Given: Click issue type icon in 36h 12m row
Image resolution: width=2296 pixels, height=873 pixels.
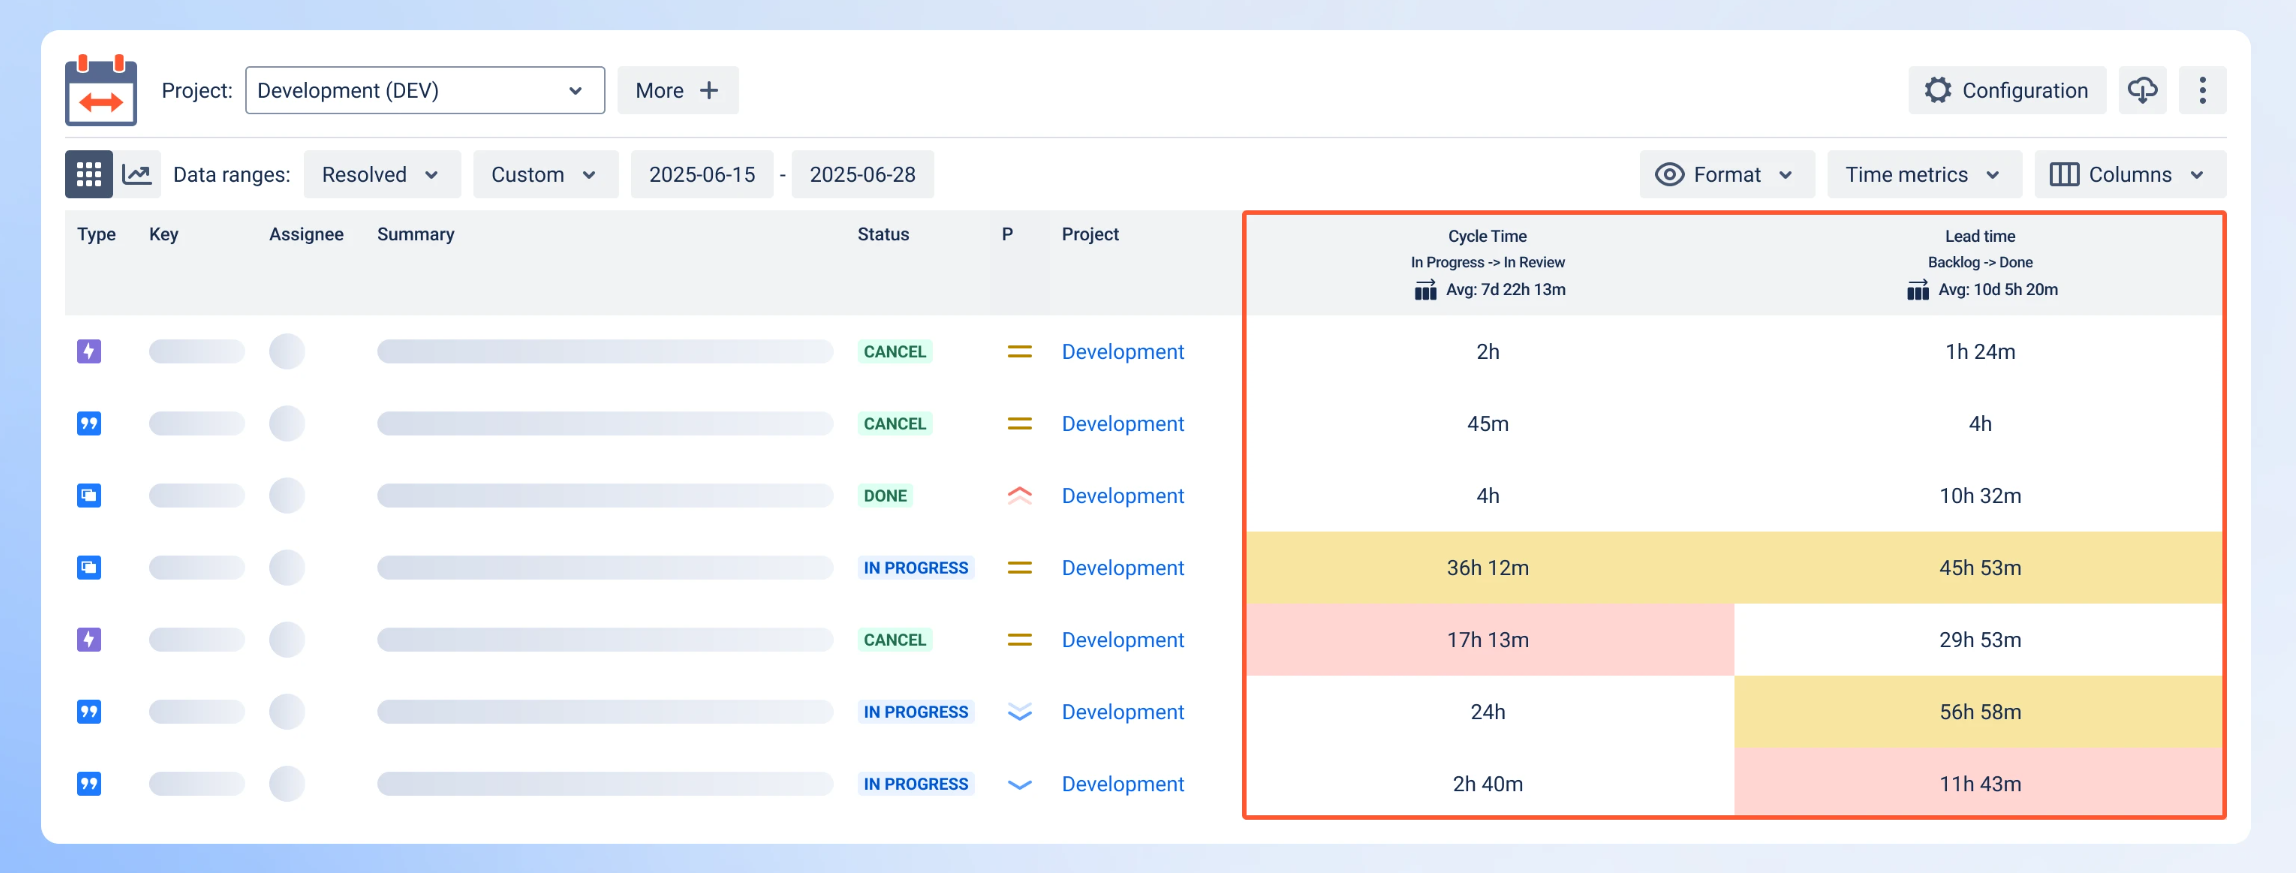Looking at the screenshot, I should [x=89, y=567].
